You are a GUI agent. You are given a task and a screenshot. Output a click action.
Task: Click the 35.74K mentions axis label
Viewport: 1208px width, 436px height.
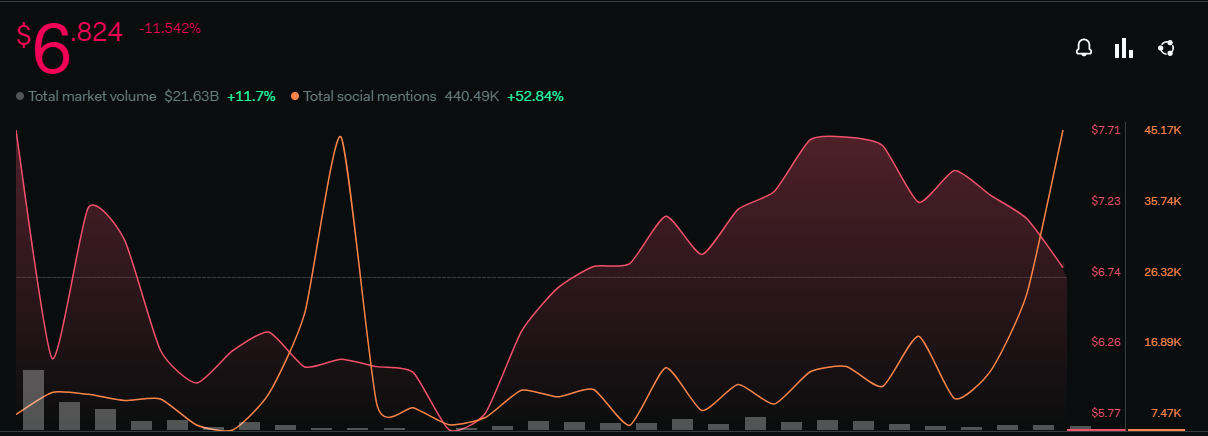[1163, 201]
